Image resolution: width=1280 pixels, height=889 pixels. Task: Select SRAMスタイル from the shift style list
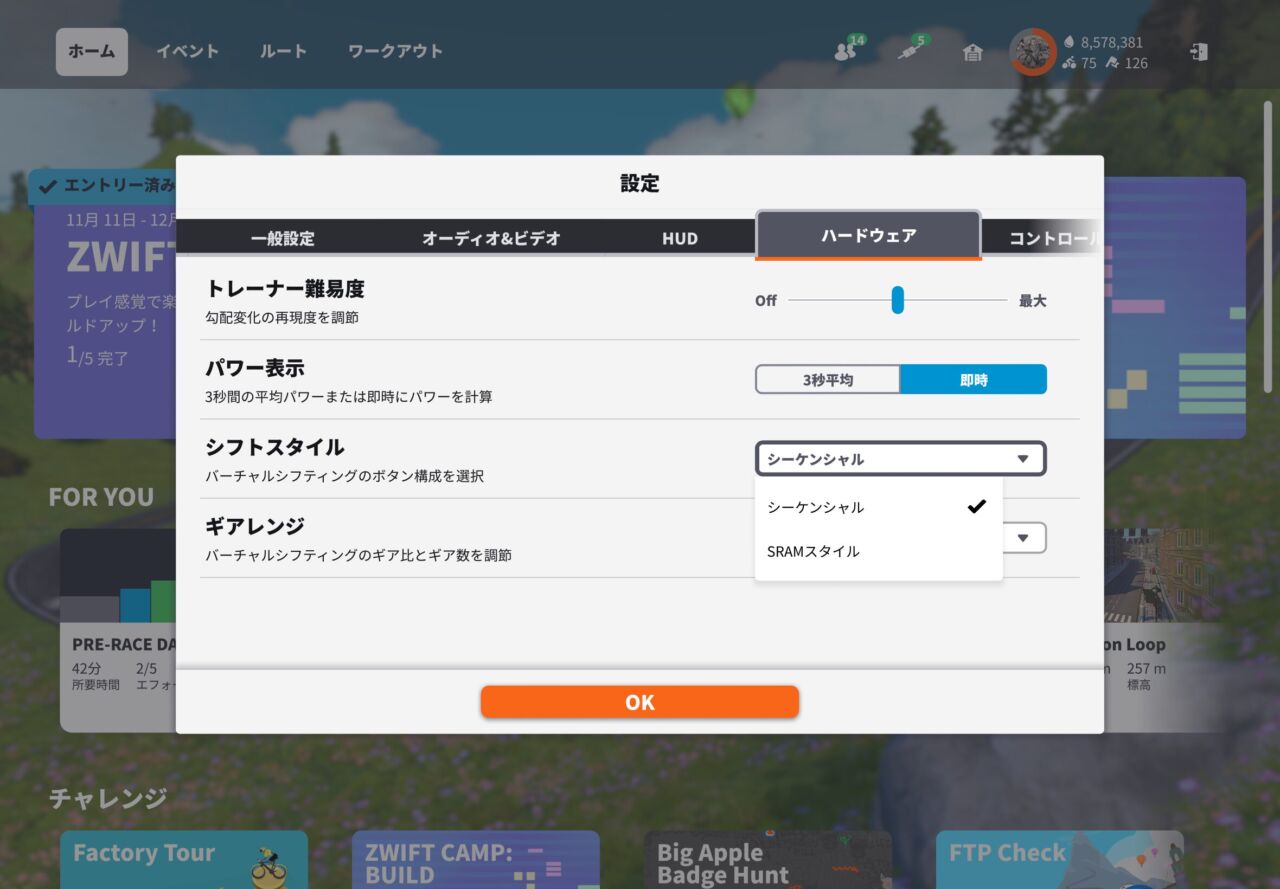click(x=878, y=550)
